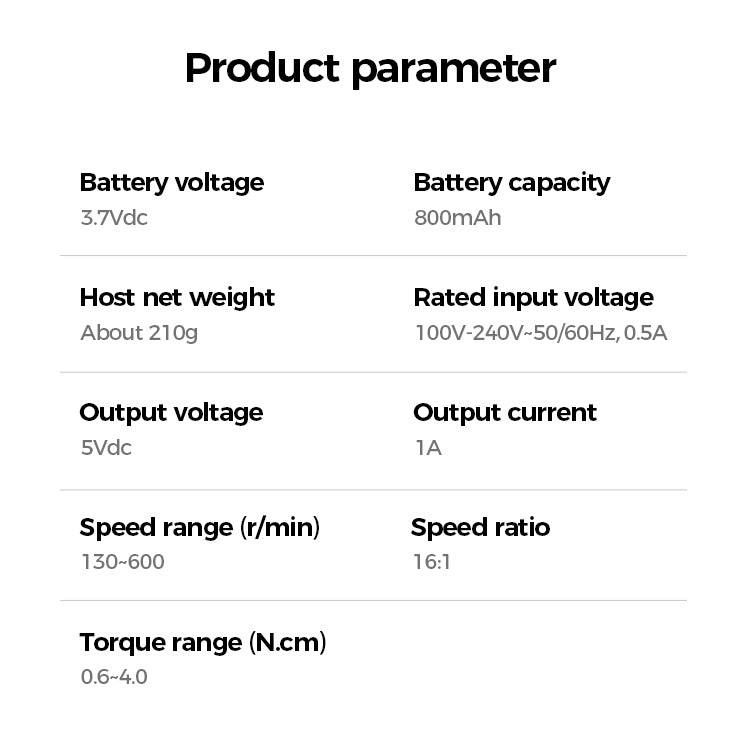Click the 1A value
The height and width of the screenshot is (748, 750).
[x=427, y=448]
